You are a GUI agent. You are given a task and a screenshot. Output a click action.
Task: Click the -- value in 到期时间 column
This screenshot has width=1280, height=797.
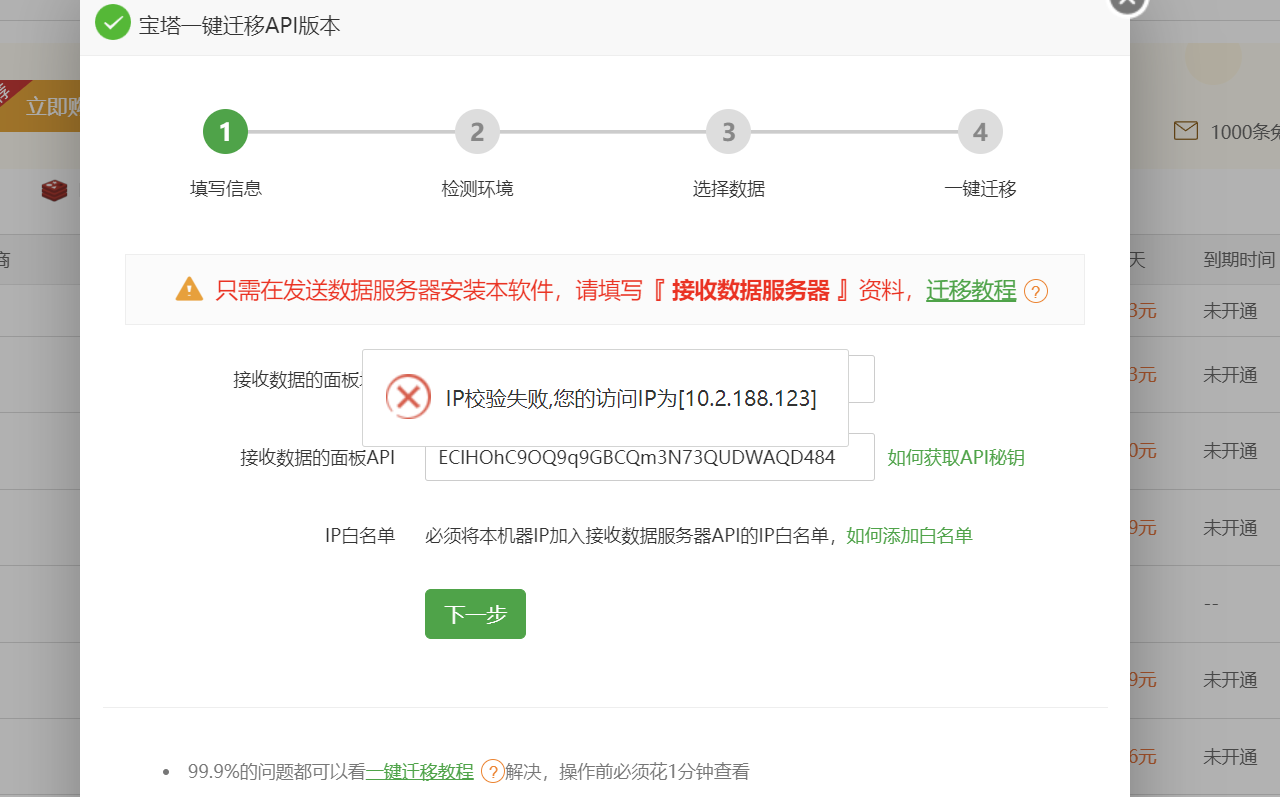click(1211, 604)
